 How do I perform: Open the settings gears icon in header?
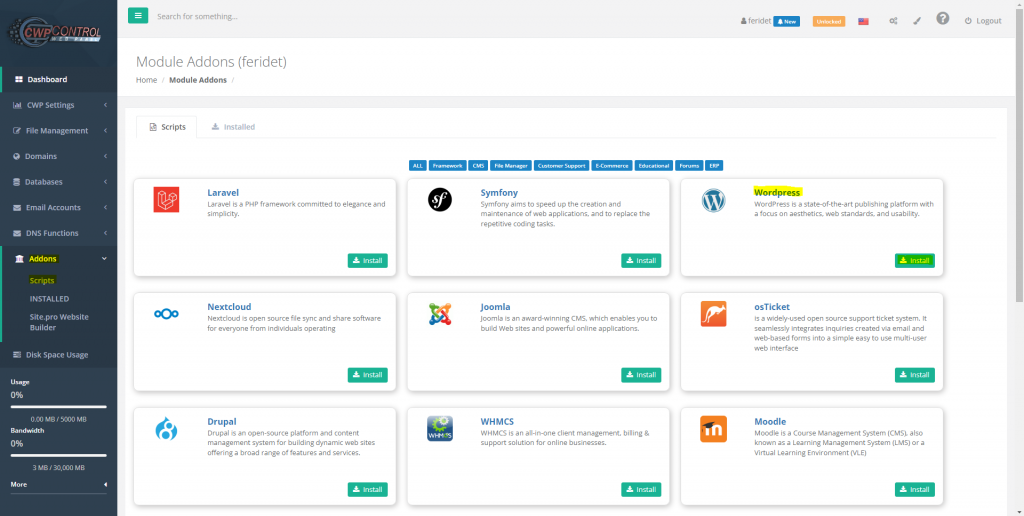[x=893, y=21]
